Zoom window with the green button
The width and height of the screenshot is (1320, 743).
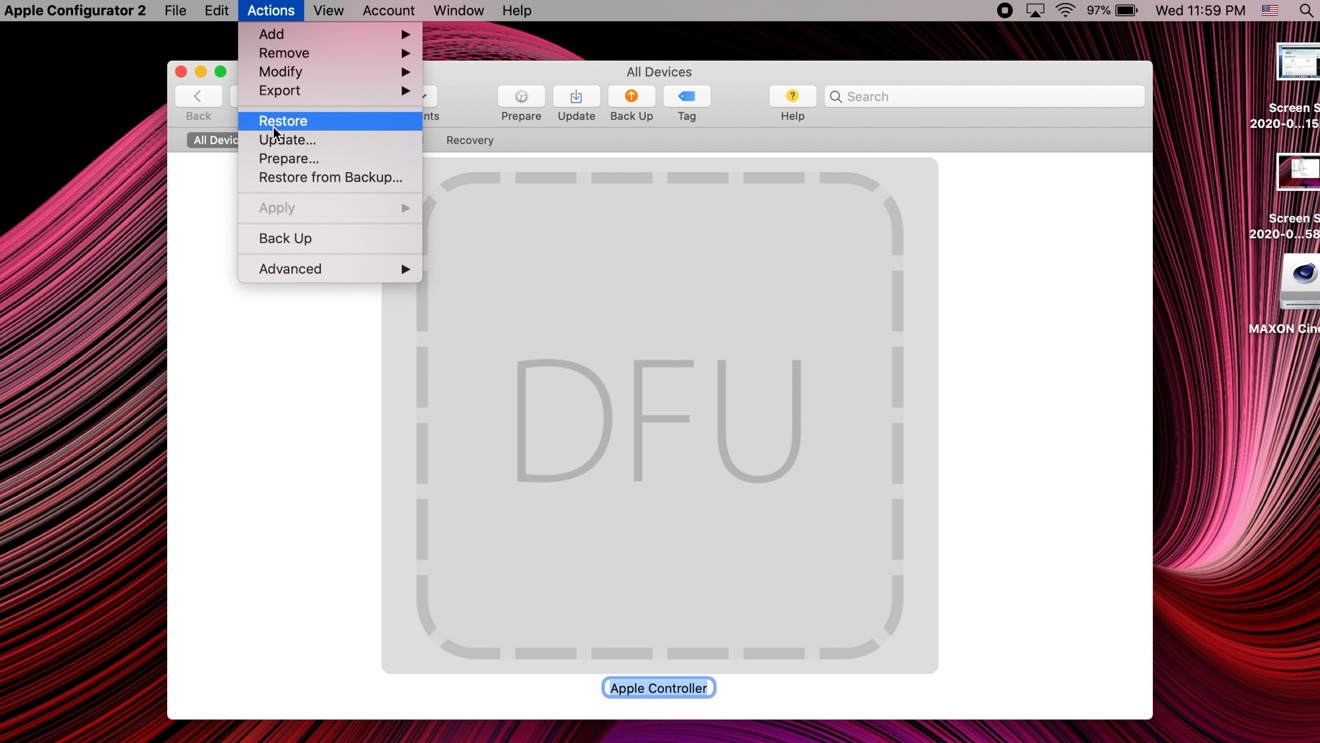pos(221,72)
